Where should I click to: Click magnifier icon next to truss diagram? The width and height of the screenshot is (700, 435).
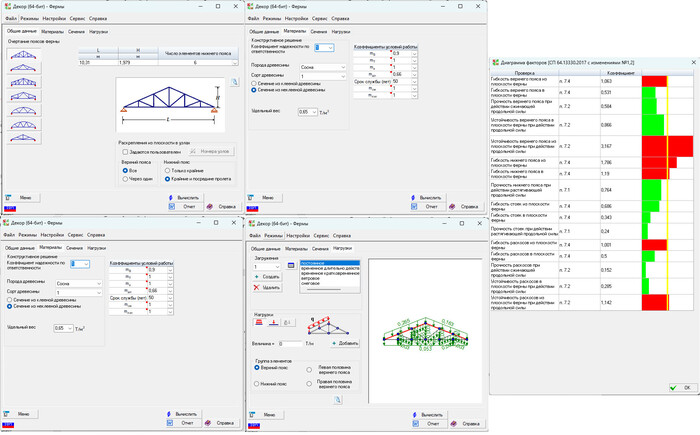tap(234, 82)
